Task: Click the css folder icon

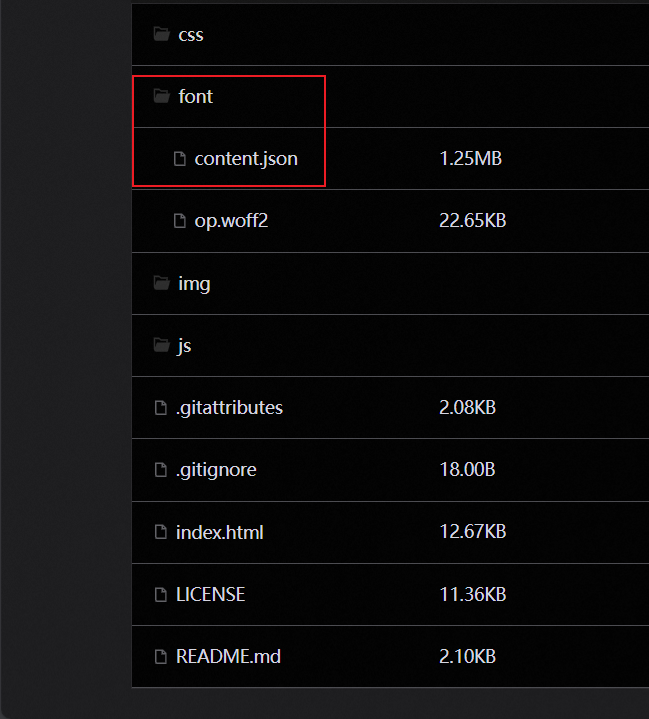Action: click(161, 34)
